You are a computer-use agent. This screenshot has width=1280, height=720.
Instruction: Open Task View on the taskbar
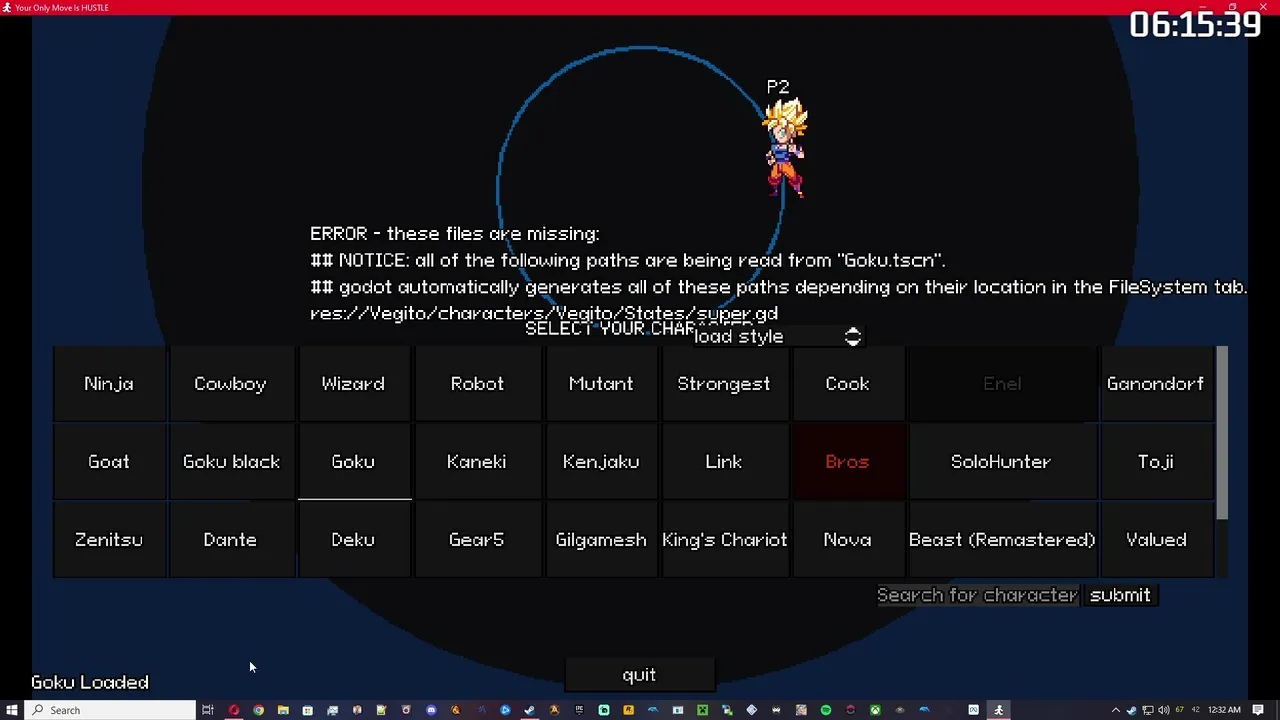pos(208,710)
